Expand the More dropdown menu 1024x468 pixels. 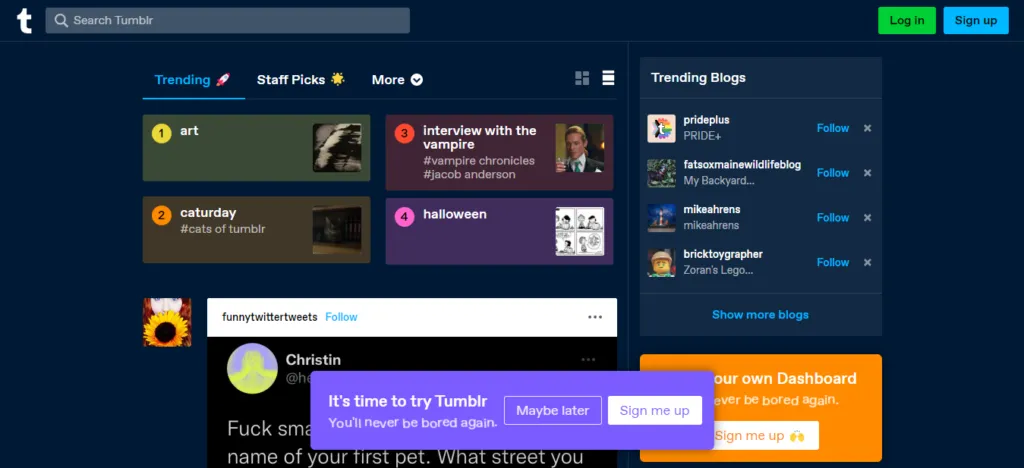pyautogui.click(x=397, y=80)
